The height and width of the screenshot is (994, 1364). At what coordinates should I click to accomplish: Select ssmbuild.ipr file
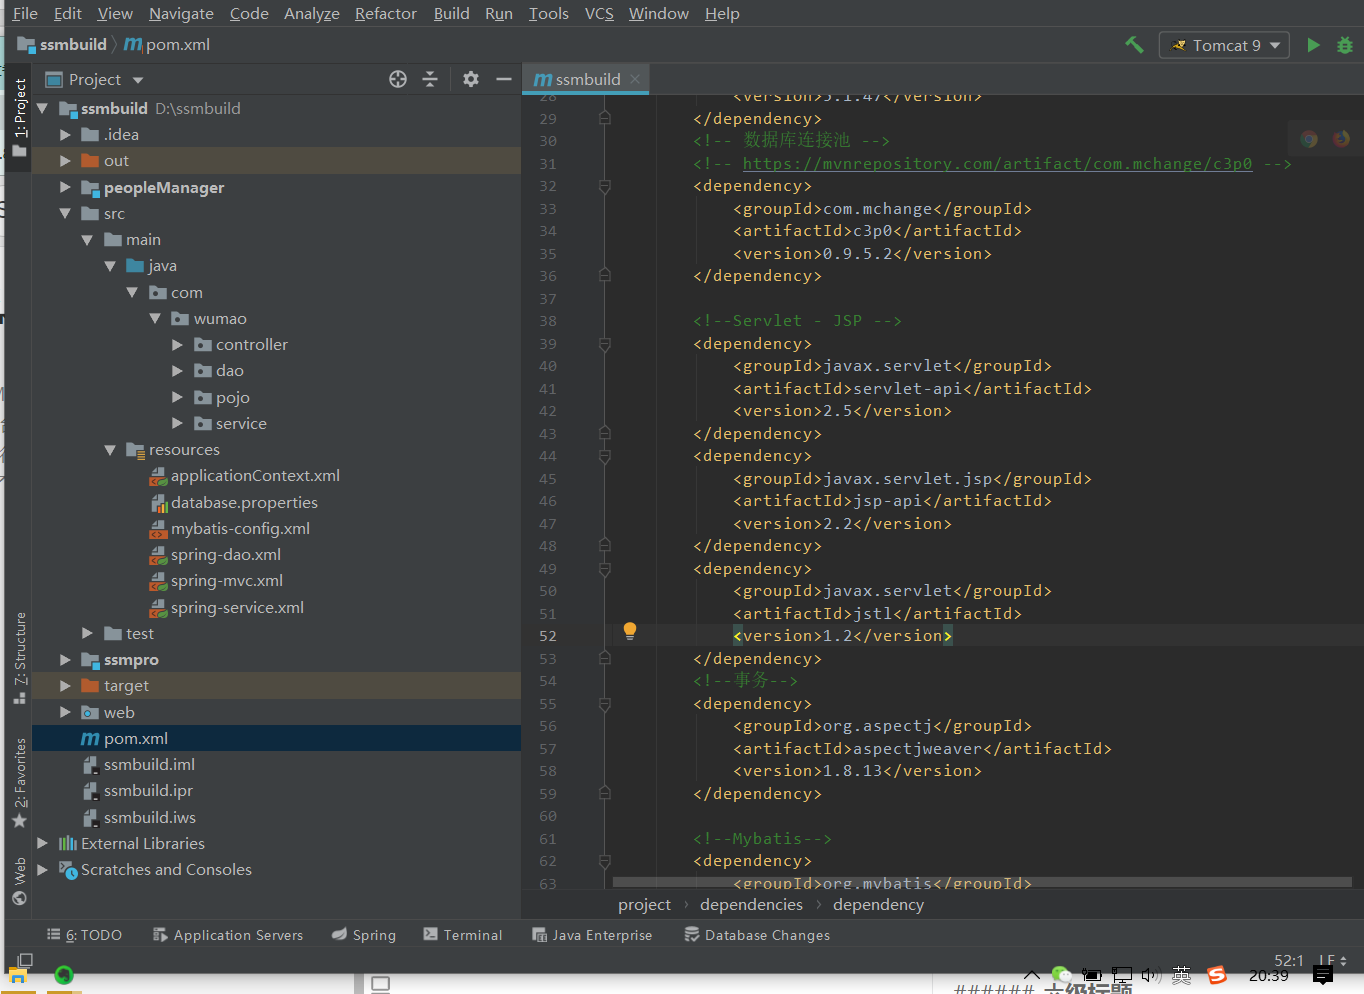(x=148, y=790)
